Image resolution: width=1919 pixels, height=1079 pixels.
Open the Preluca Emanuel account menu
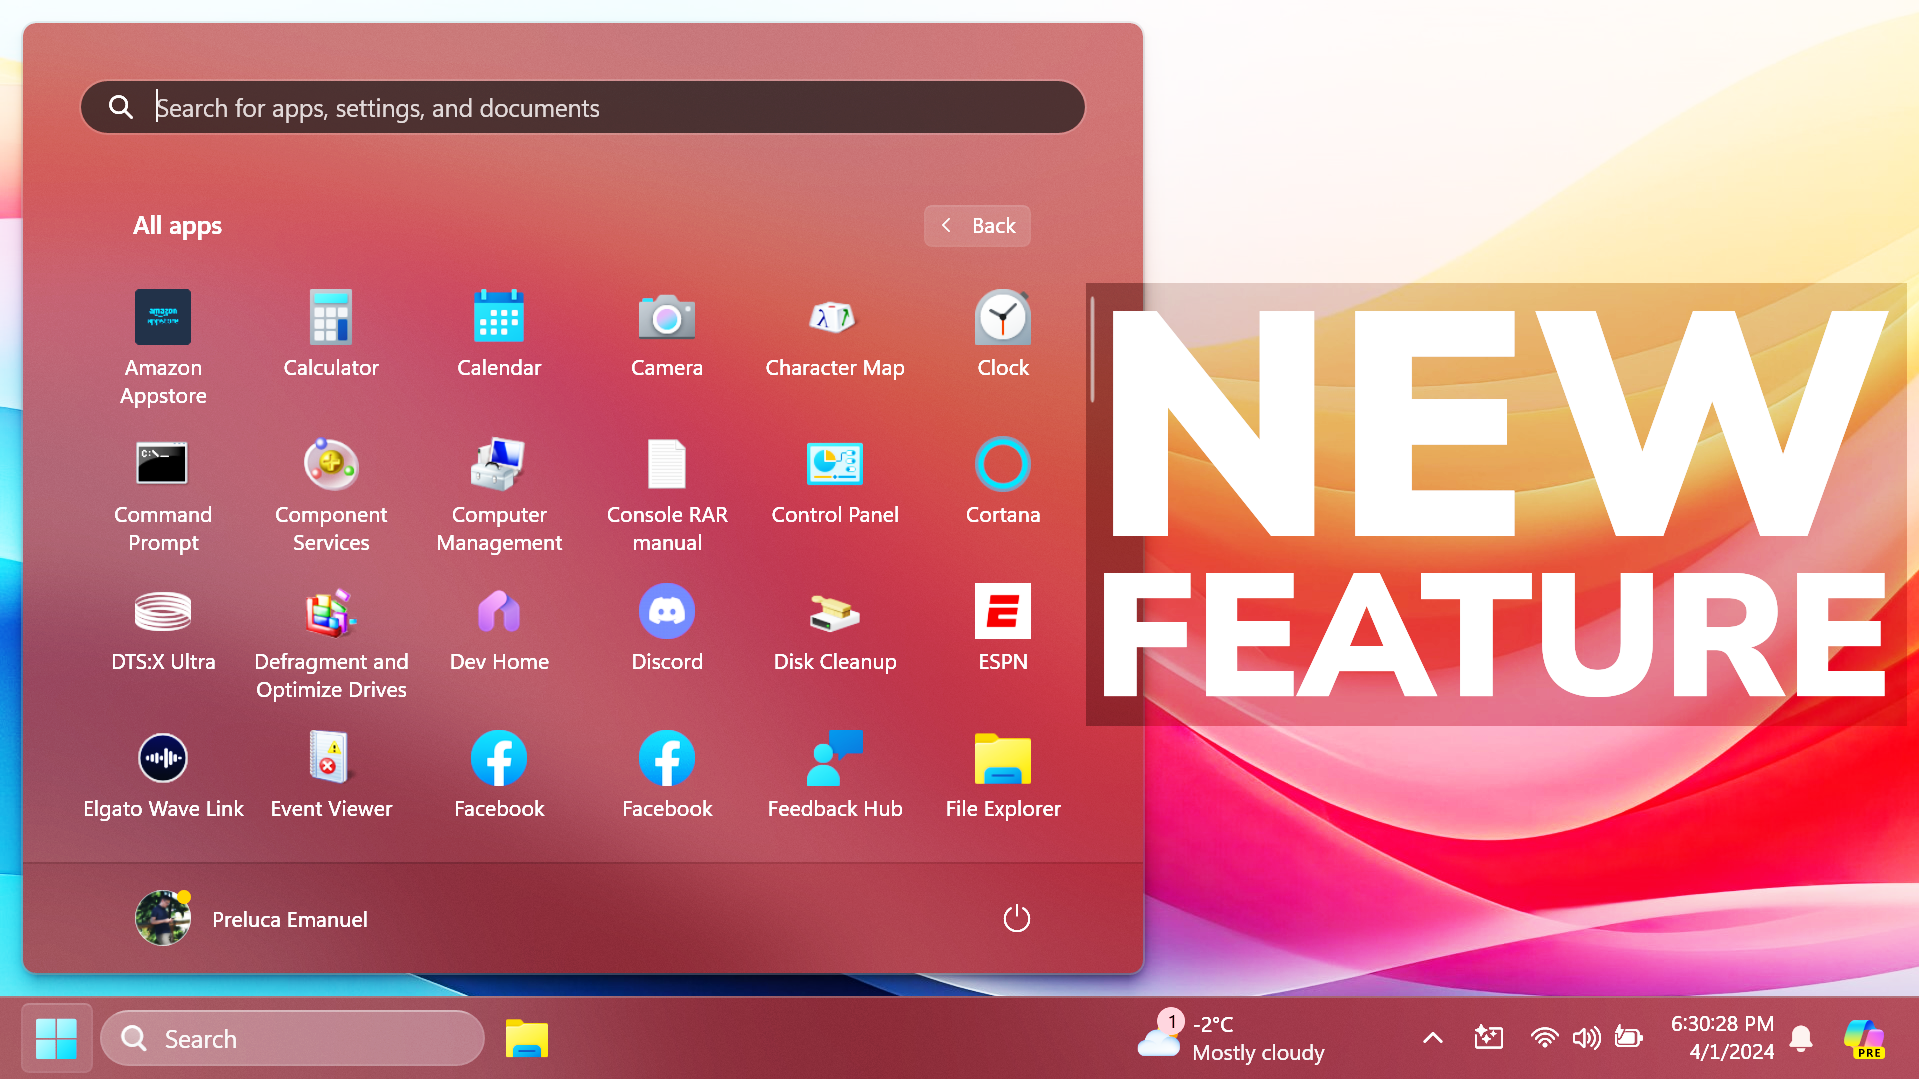pos(251,918)
